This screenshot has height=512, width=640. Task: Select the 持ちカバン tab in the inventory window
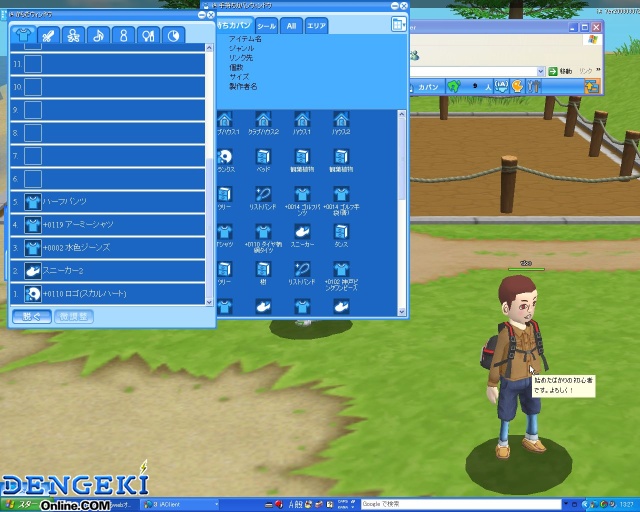tap(235, 25)
